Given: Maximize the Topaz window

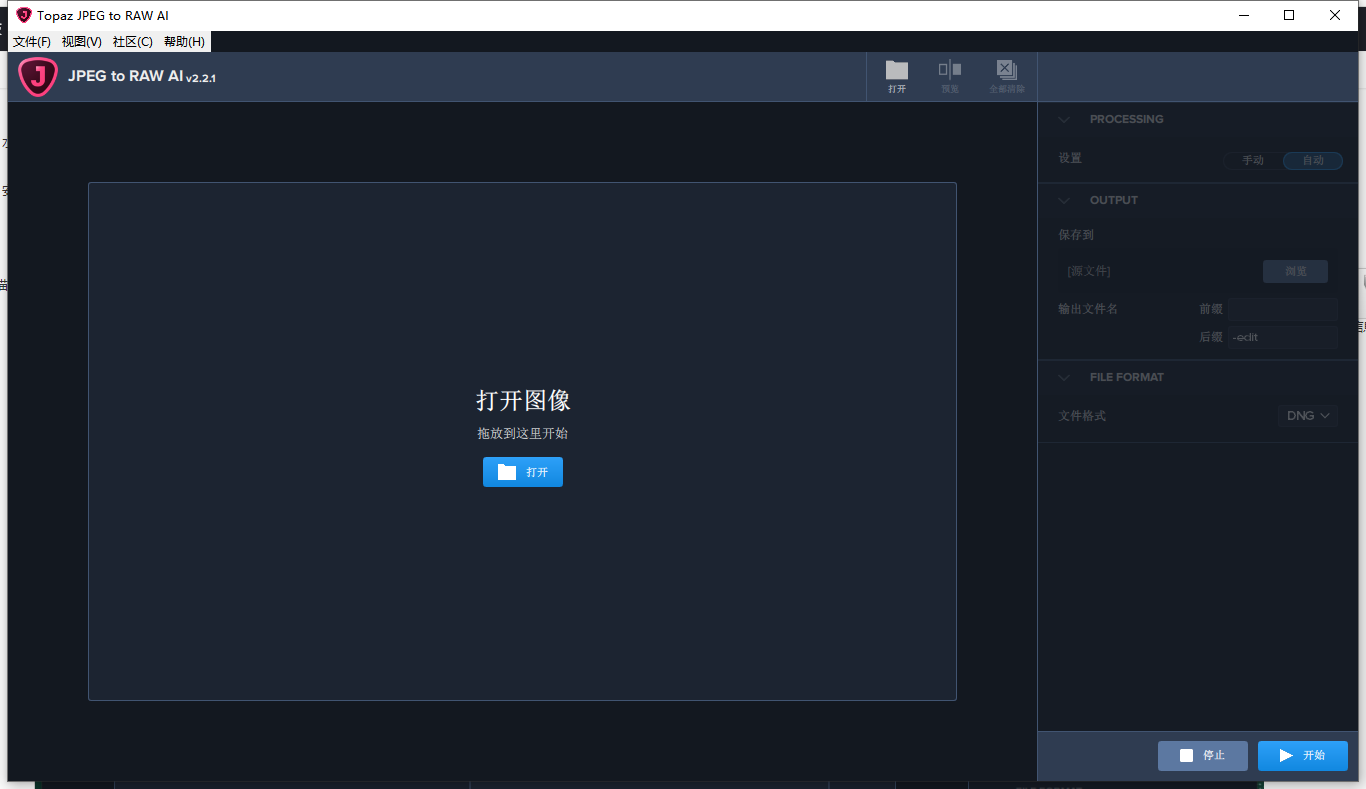Looking at the screenshot, I should (1289, 15).
